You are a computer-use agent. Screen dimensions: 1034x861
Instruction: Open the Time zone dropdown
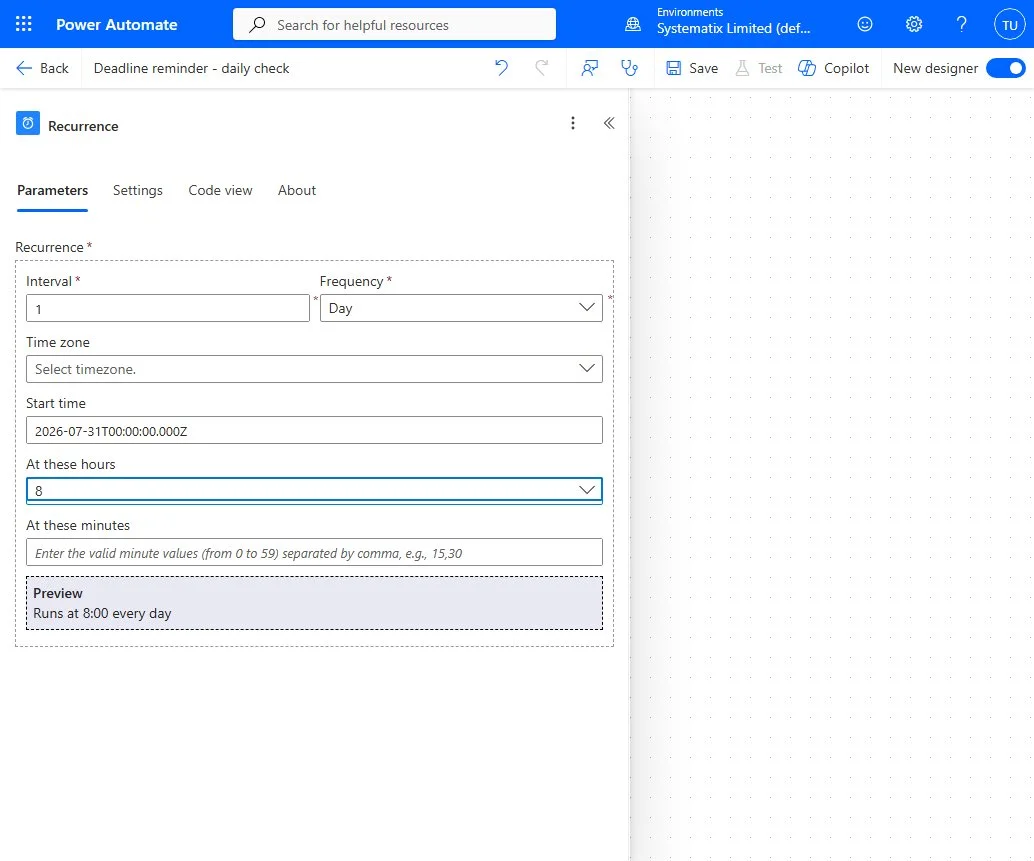point(314,369)
